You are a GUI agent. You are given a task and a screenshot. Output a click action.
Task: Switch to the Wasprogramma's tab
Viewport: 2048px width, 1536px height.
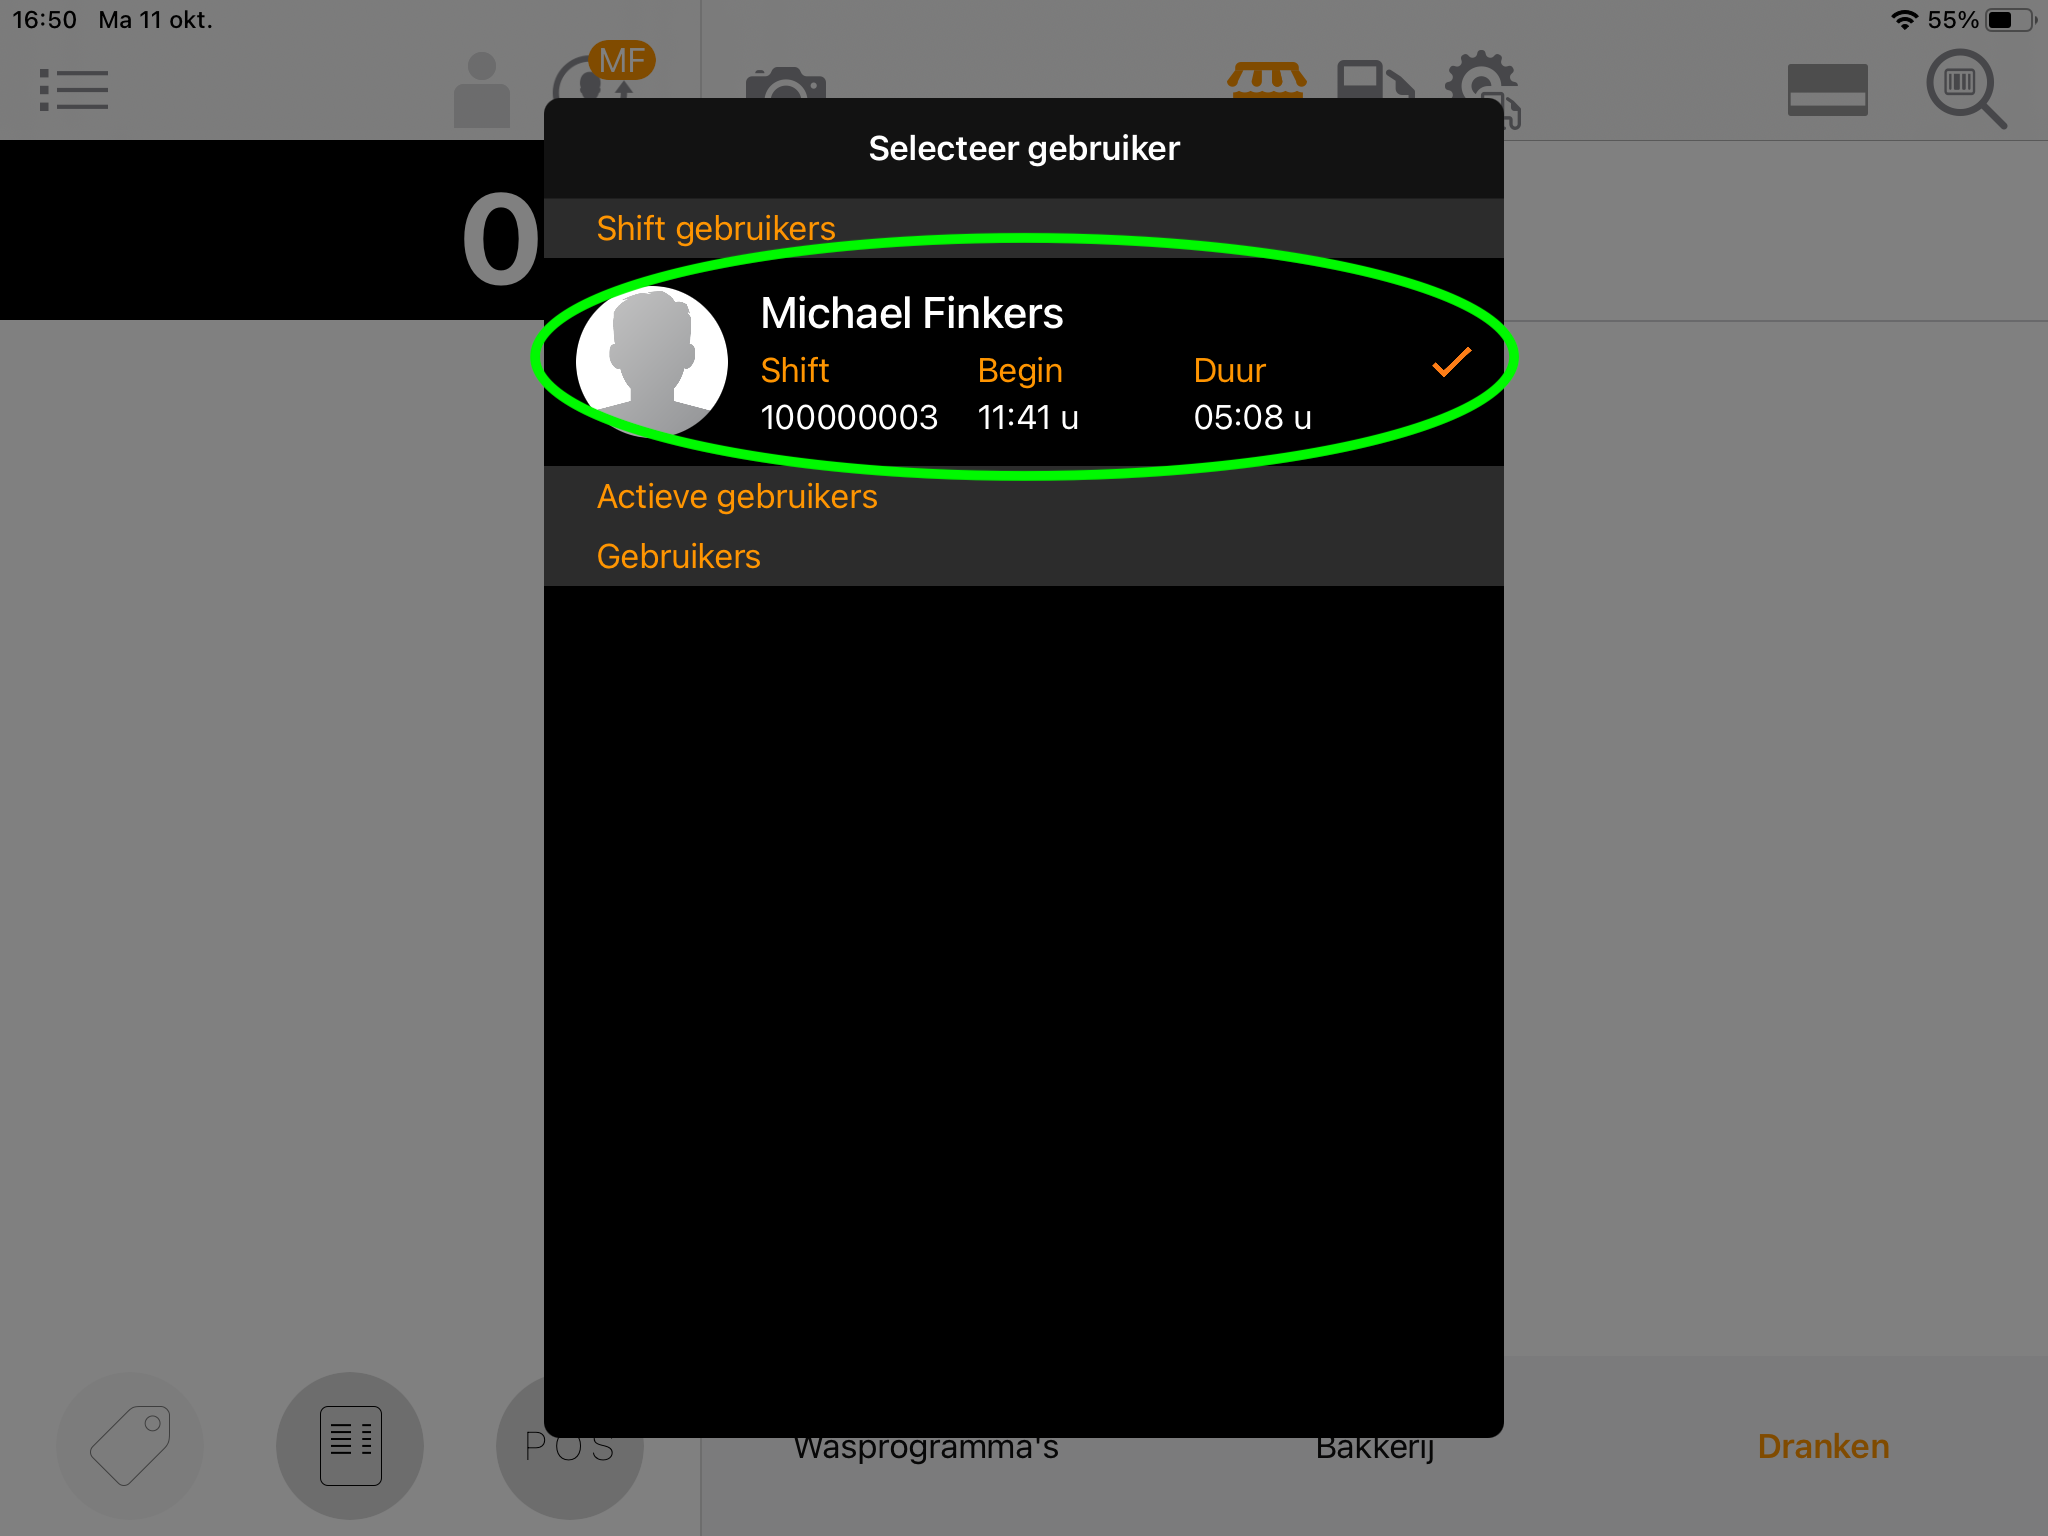(926, 1448)
